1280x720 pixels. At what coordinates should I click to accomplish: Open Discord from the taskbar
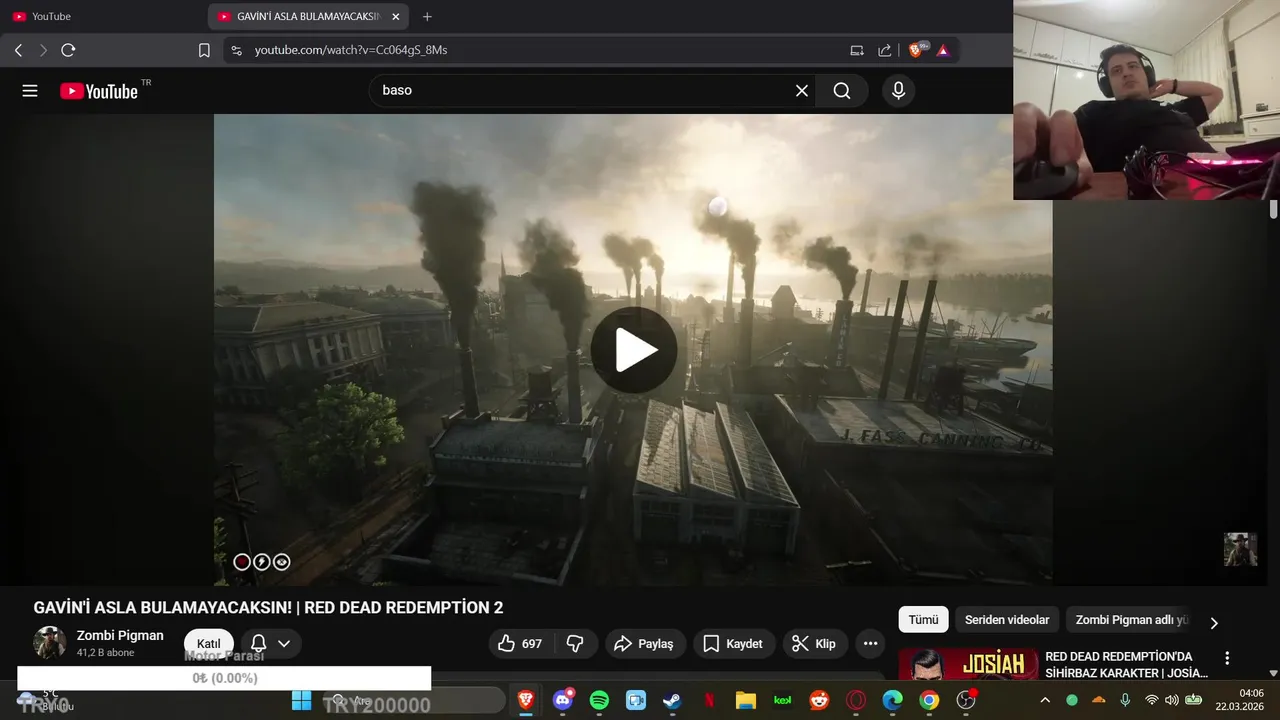pos(563,700)
